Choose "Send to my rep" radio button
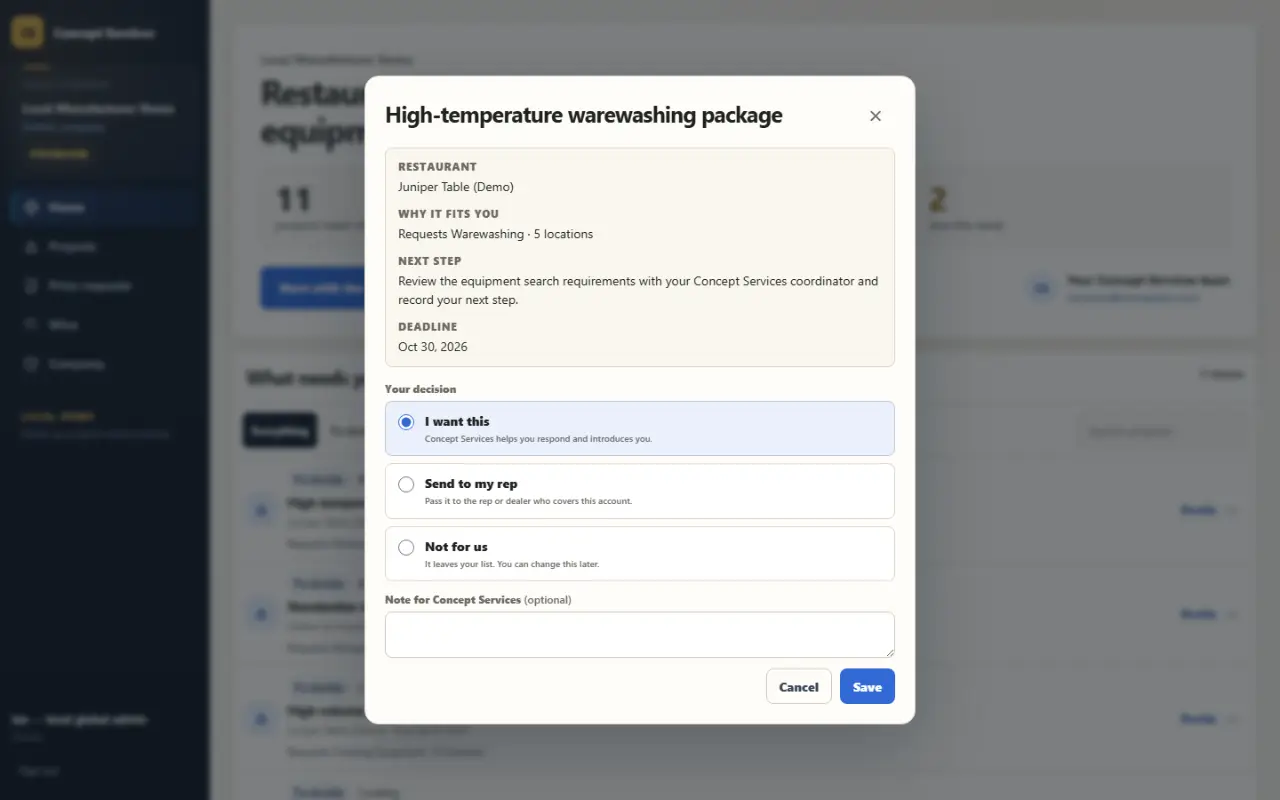 406,484
